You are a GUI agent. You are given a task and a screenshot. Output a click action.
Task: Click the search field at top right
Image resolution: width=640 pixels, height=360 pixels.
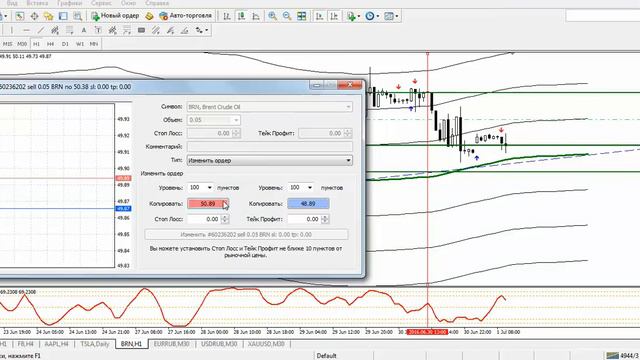603,16
